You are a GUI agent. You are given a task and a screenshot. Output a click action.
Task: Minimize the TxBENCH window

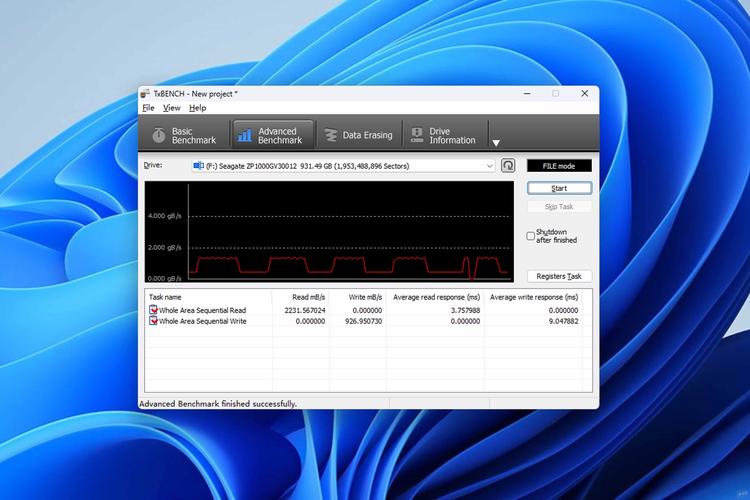pos(527,94)
